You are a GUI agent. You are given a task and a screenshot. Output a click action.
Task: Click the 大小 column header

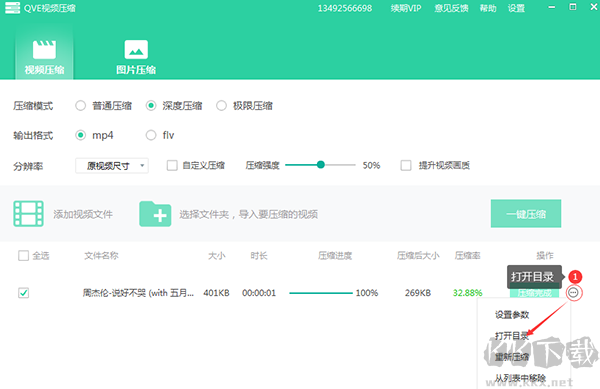point(216,255)
